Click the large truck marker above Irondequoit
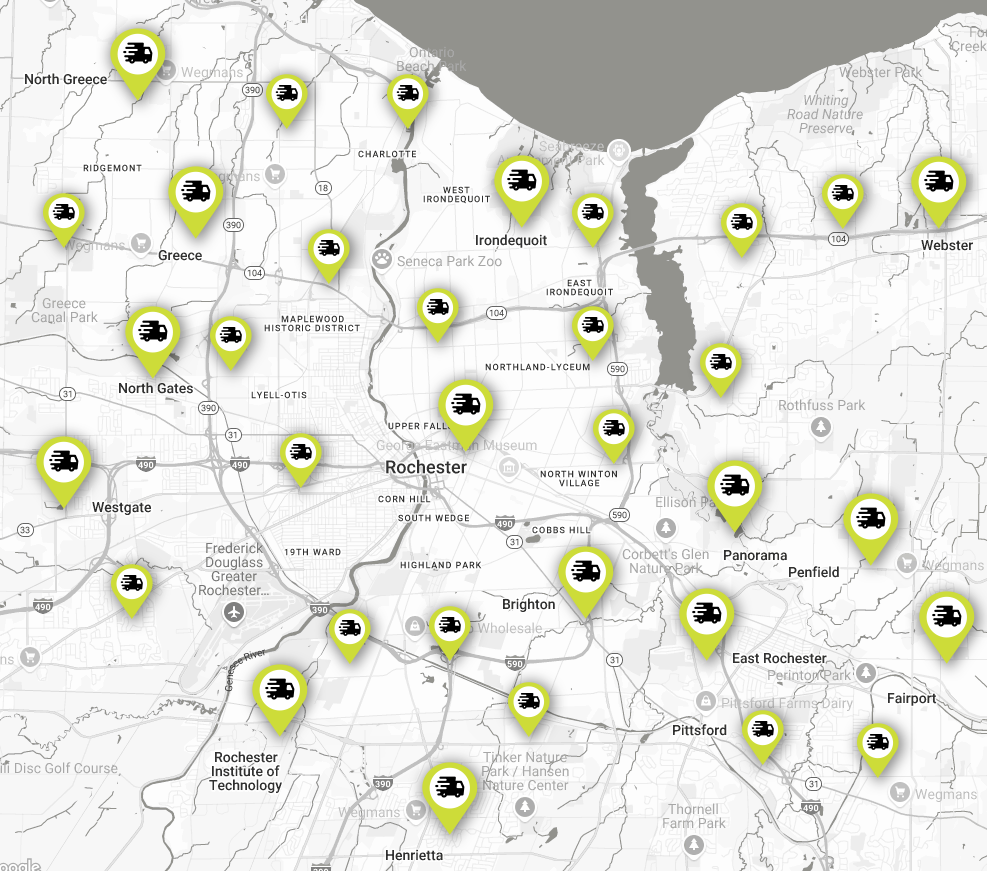The width and height of the screenshot is (987, 871). [521, 182]
